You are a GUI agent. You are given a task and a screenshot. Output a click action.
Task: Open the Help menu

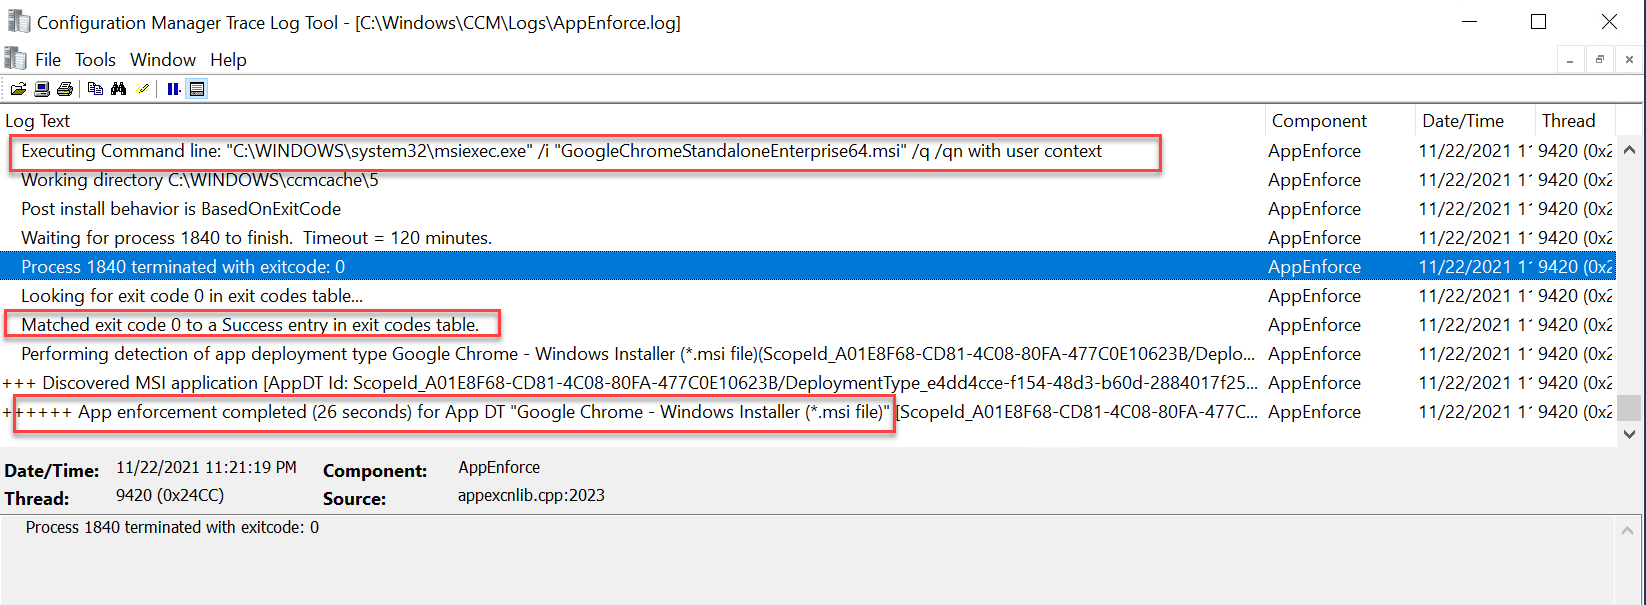click(x=228, y=60)
